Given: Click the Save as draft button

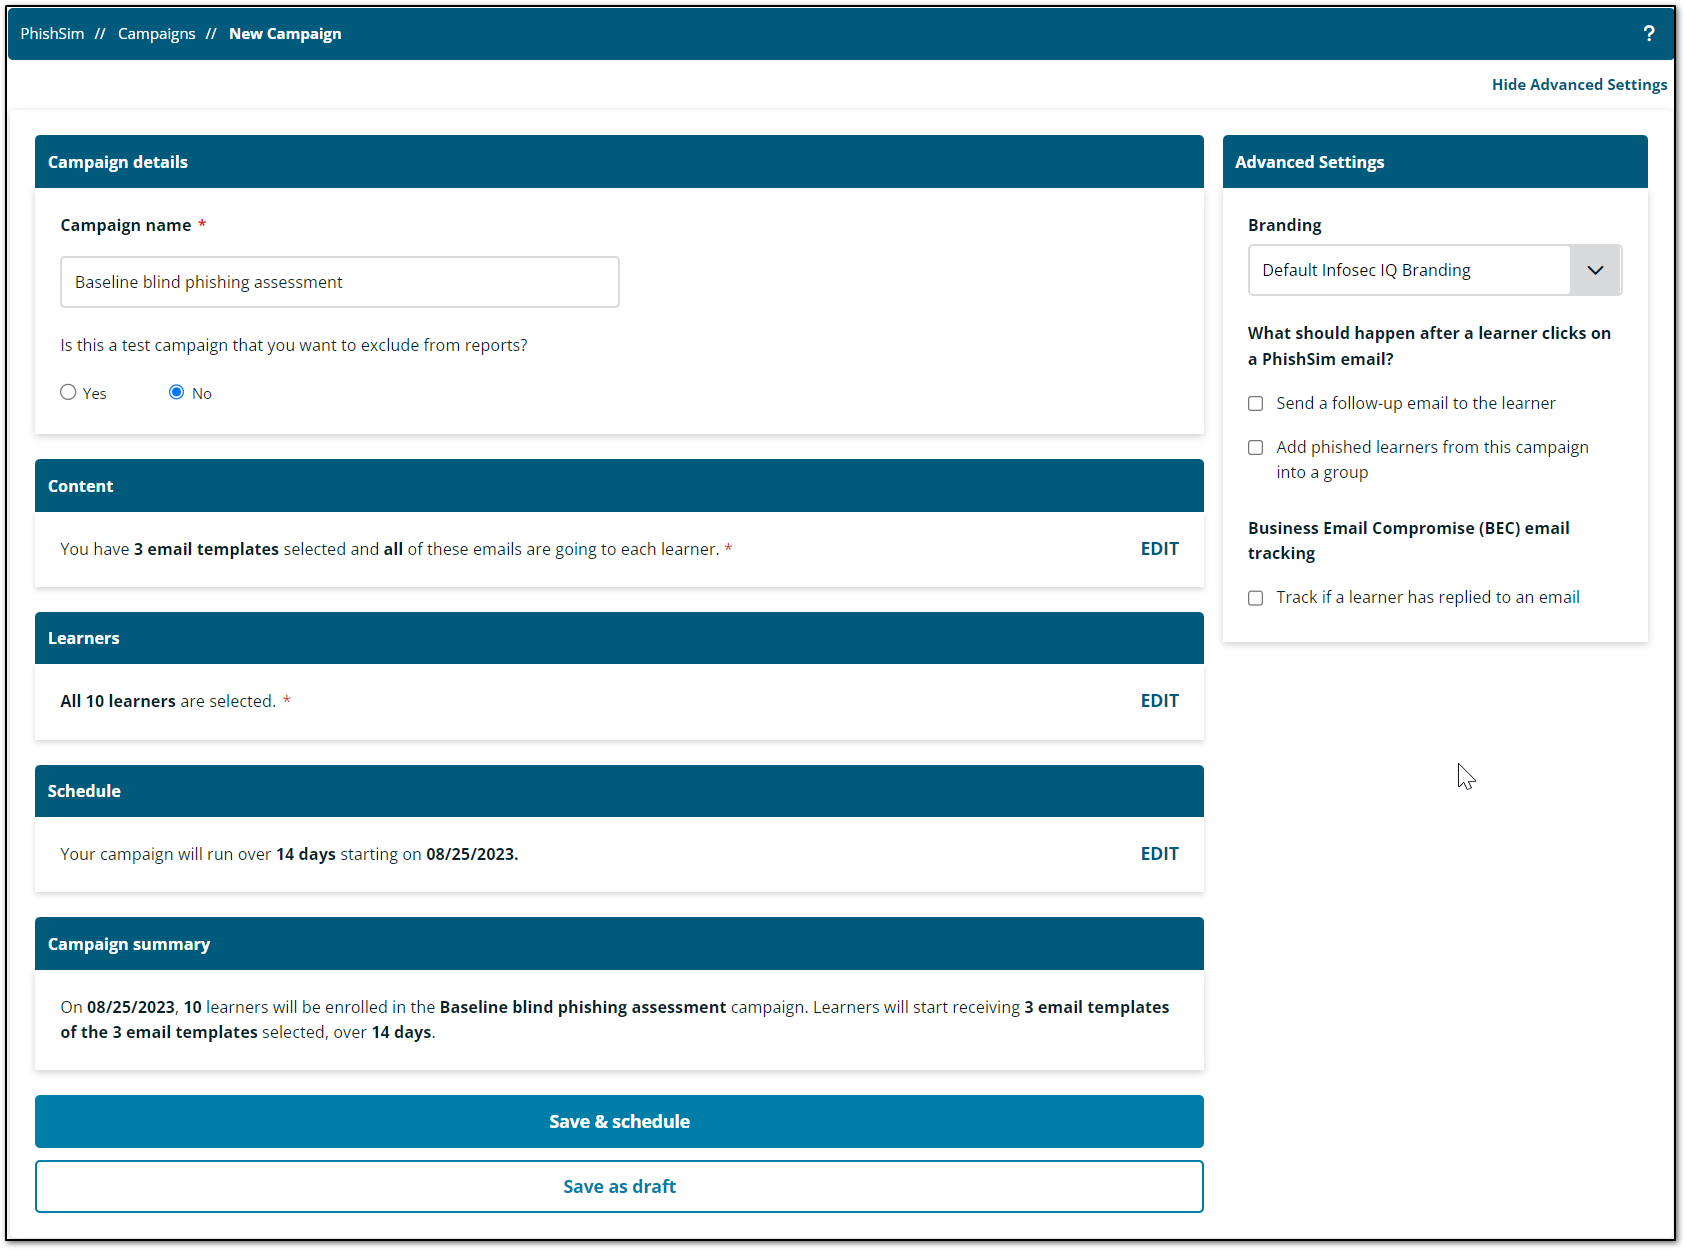Looking at the screenshot, I should click(x=619, y=1186).
